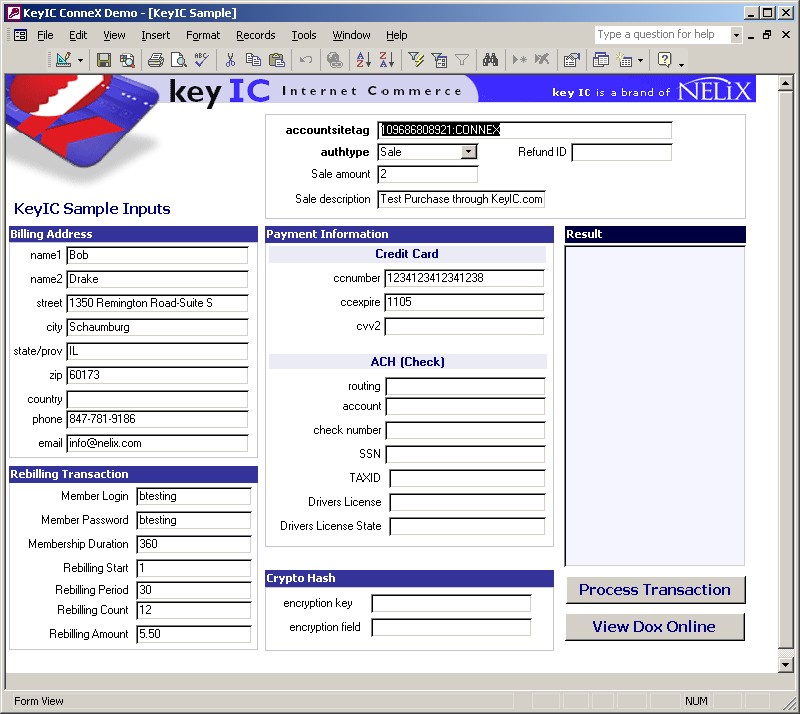Click the Member Login field
This screenshot has height=714, width=800.
(x=194, y=496)
